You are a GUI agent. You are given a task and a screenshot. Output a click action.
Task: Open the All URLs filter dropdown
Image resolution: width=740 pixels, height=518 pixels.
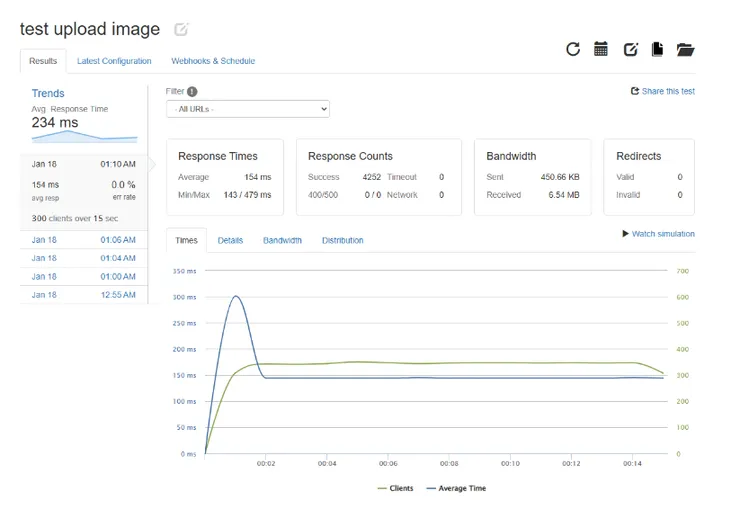coord(248,108)
